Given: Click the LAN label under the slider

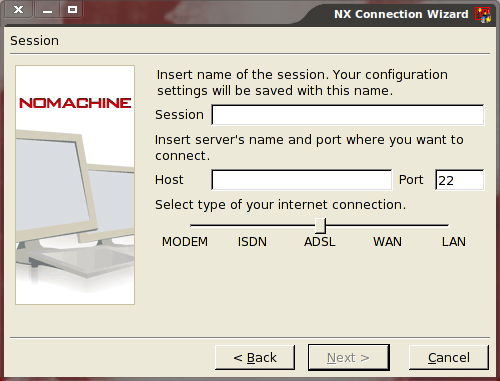Looking at the screenshot, I should [x=454, y=242].
